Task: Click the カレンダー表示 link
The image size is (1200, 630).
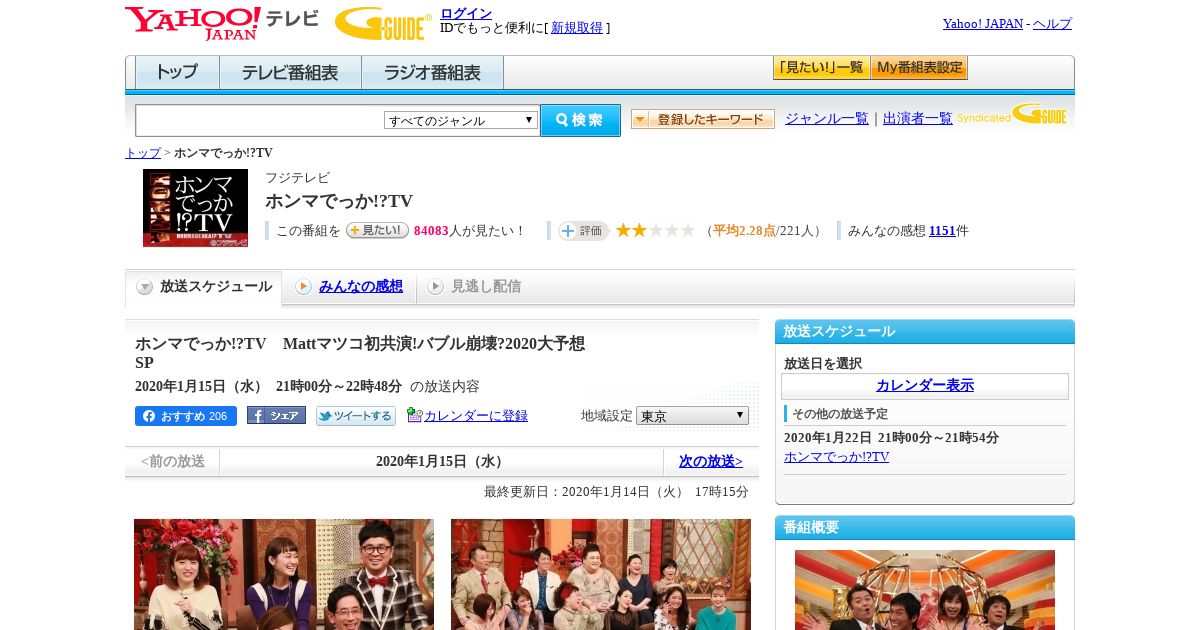Action: (925, 386)
